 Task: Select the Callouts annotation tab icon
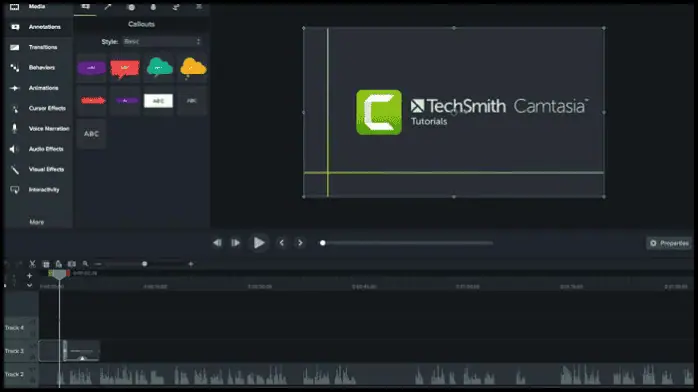coord(85,7)
